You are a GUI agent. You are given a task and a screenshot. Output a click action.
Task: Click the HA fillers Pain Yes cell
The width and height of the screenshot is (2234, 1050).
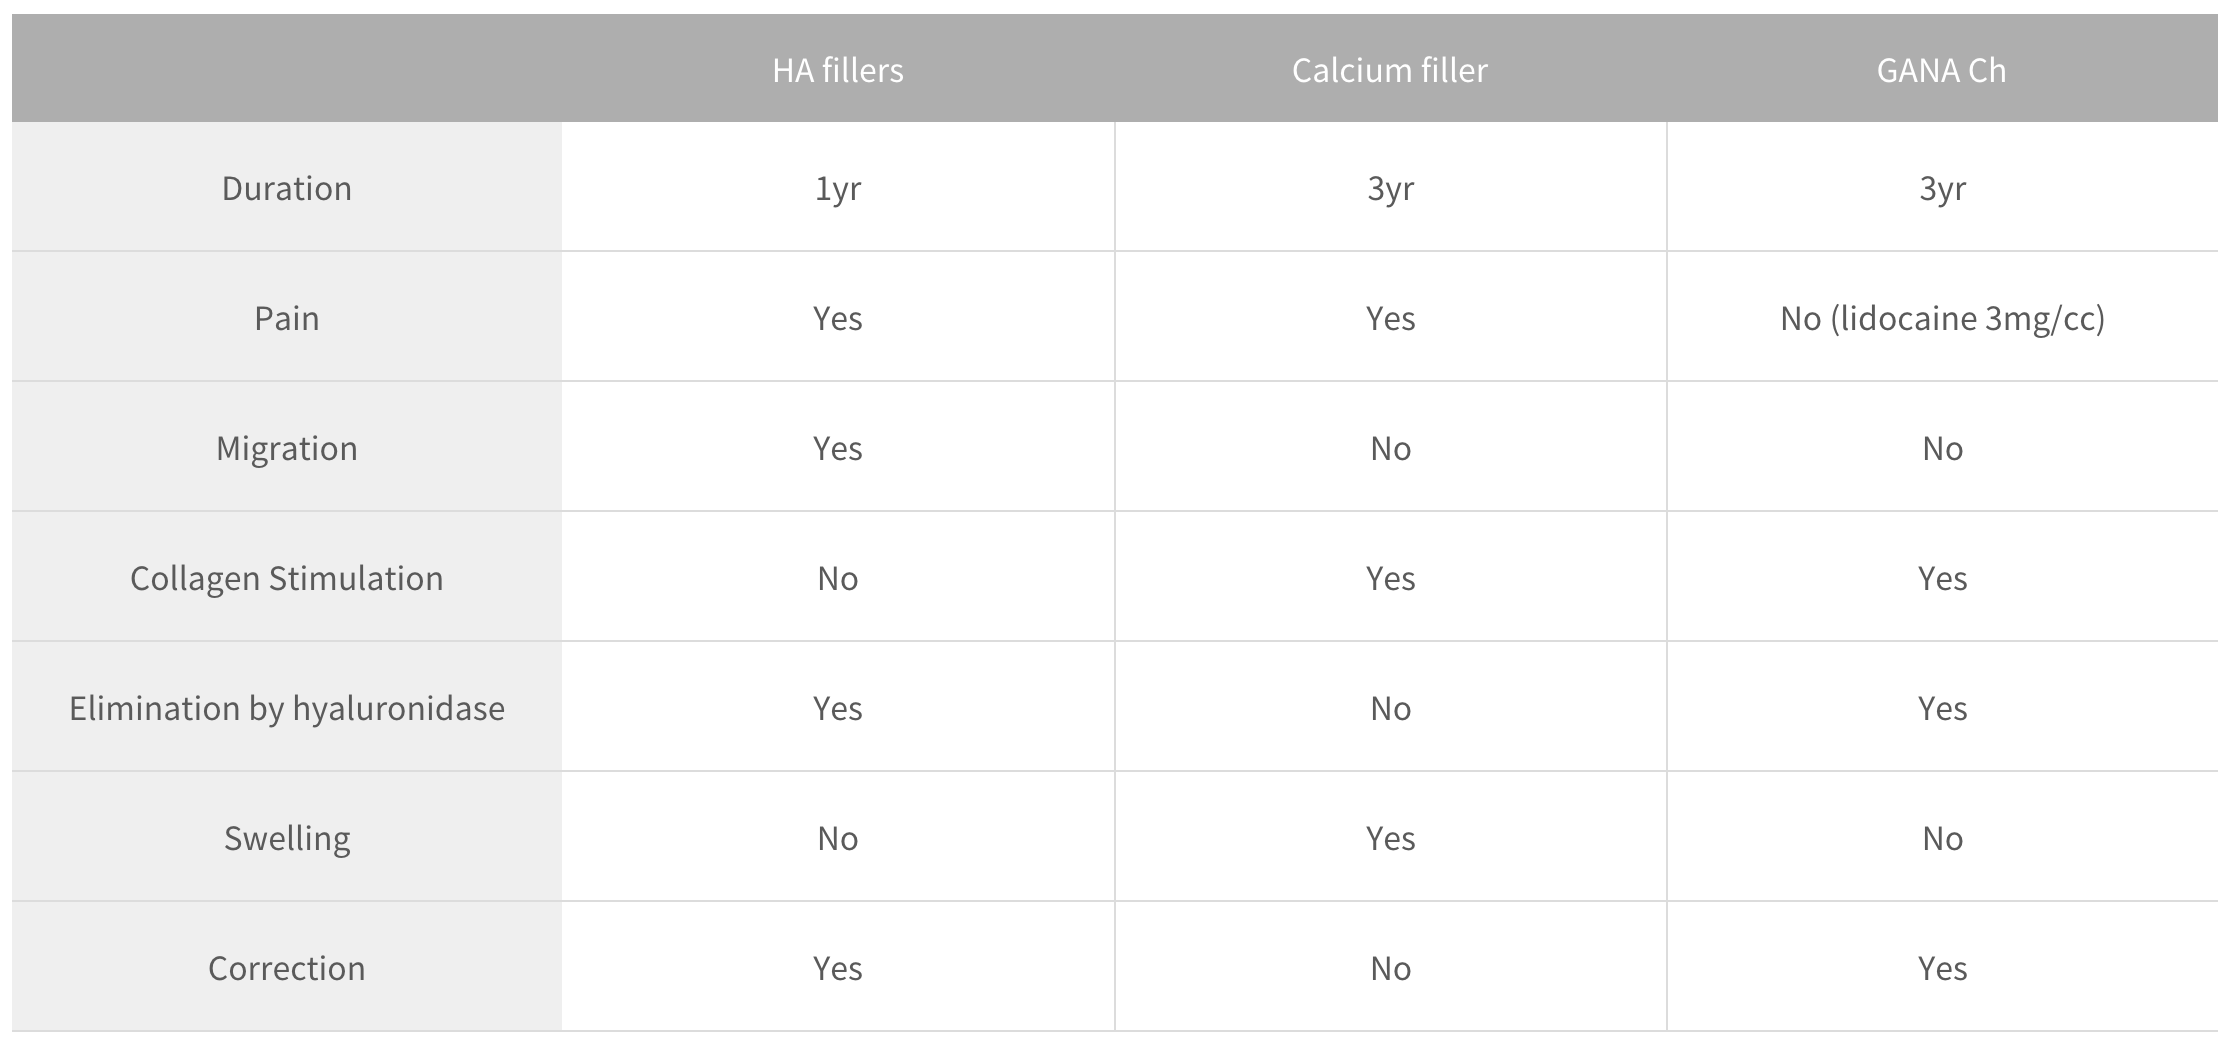point(838,318)
